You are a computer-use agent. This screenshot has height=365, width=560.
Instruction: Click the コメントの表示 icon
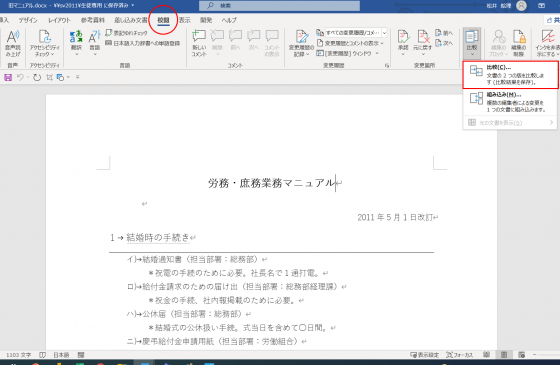[272, 36]
